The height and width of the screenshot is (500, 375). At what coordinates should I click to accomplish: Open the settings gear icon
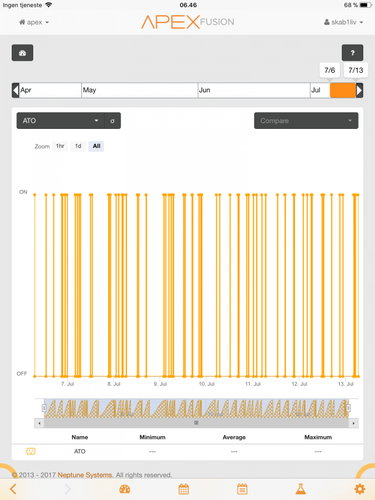(360, 489)
